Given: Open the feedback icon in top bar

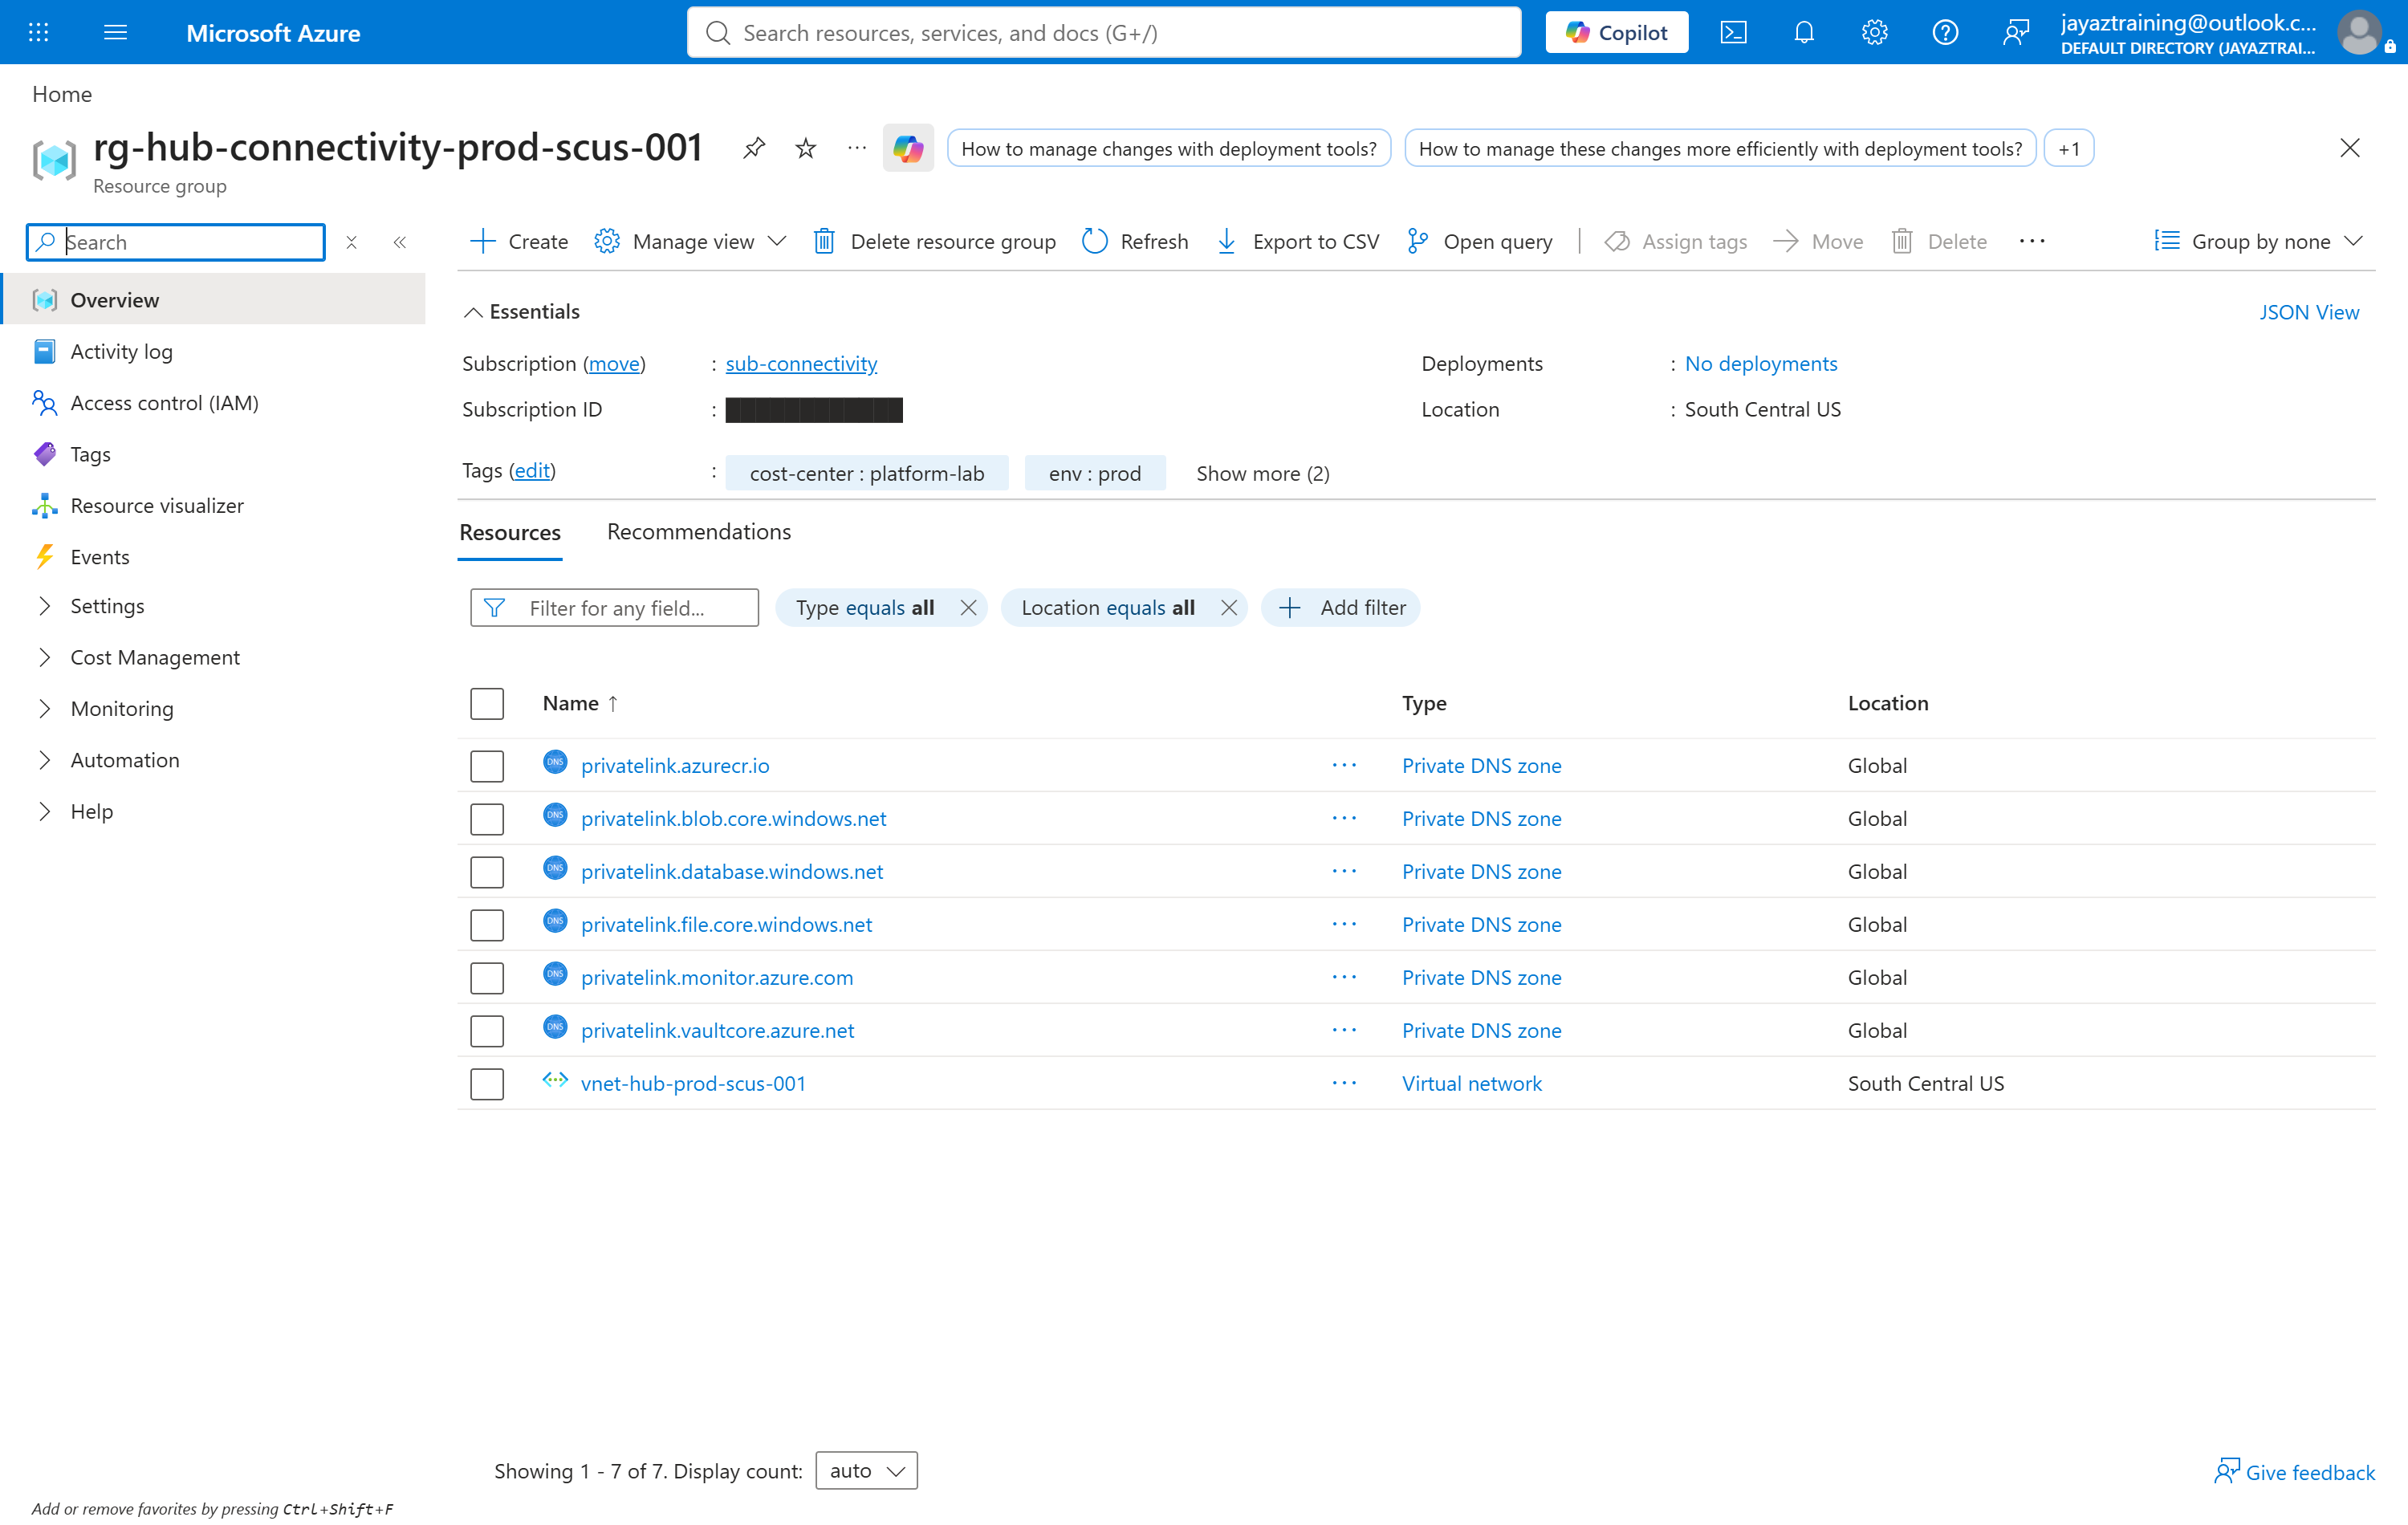Looking at the screenshot, I should [2015, 32].
